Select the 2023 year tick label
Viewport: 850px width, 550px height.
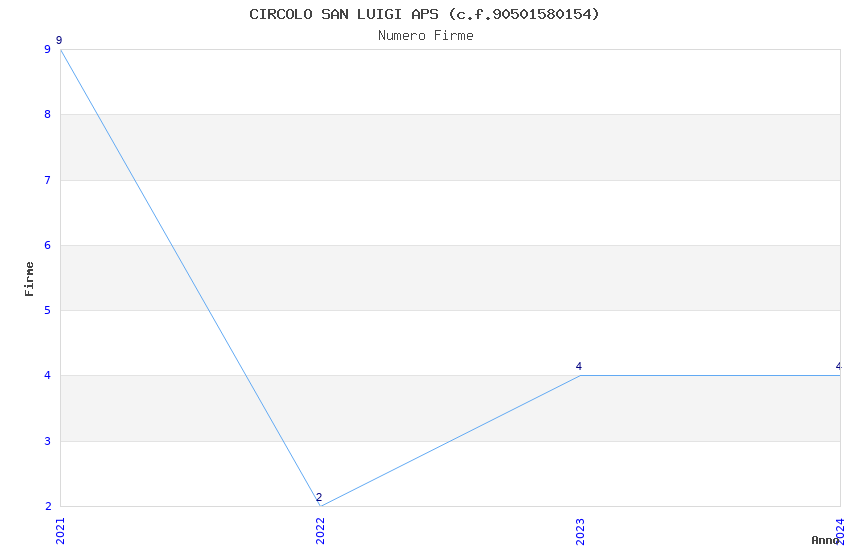click(580, 531)
